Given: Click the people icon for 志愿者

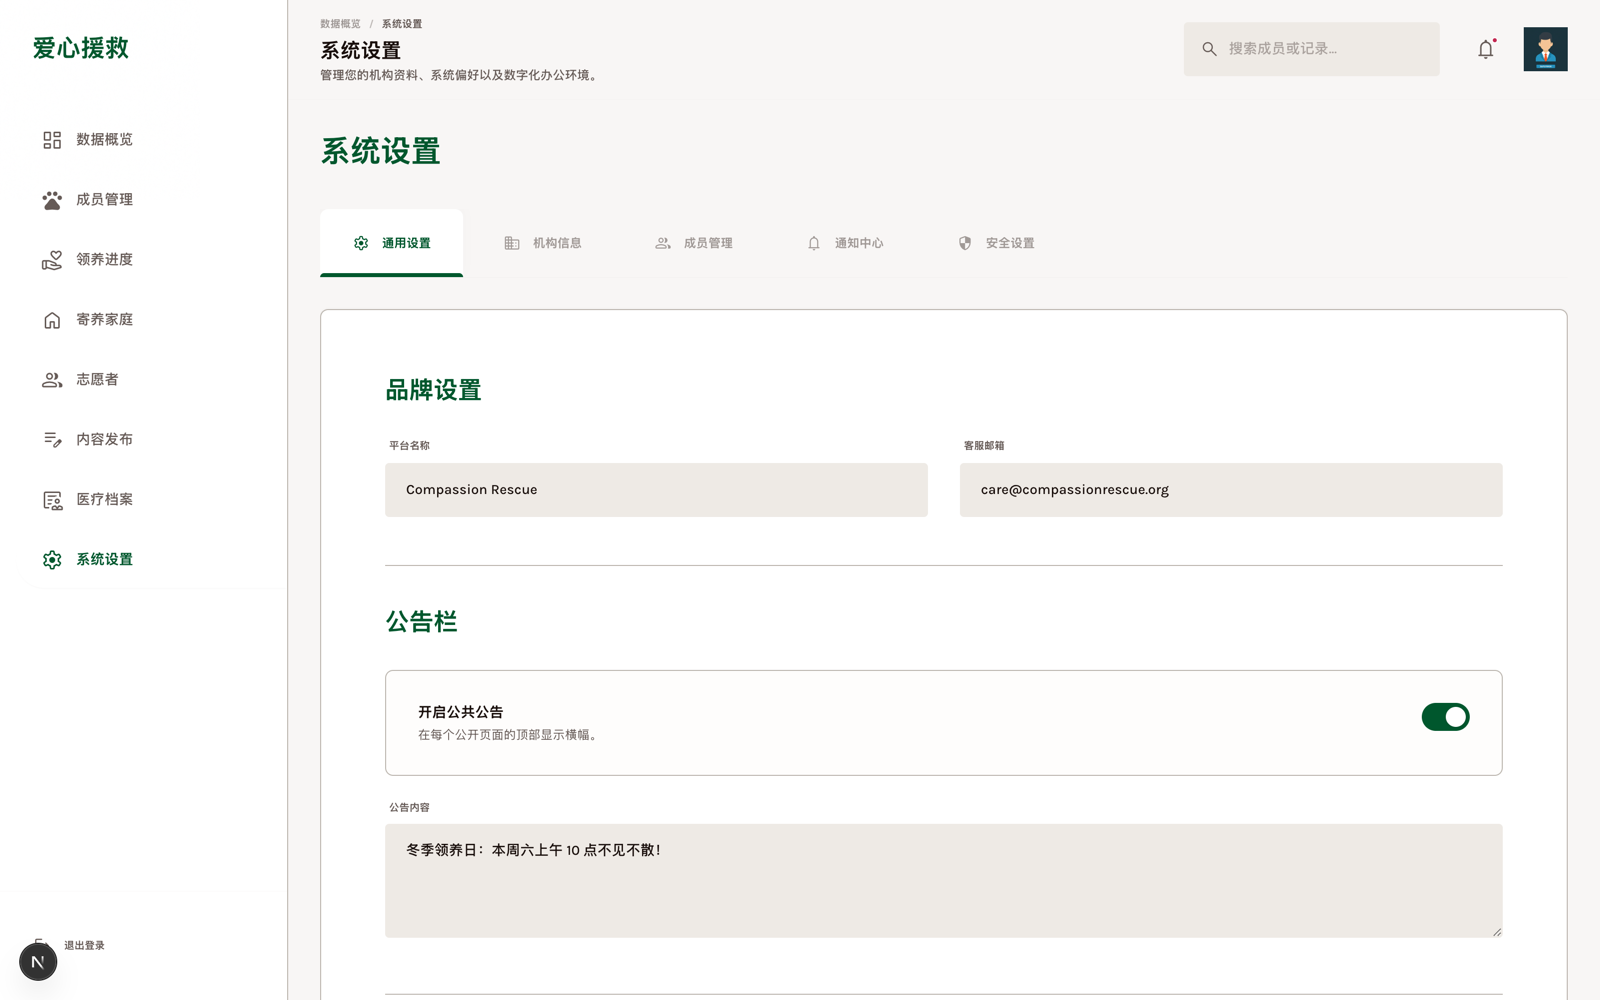Looking at the screenshot, I should tap(52, 380).
